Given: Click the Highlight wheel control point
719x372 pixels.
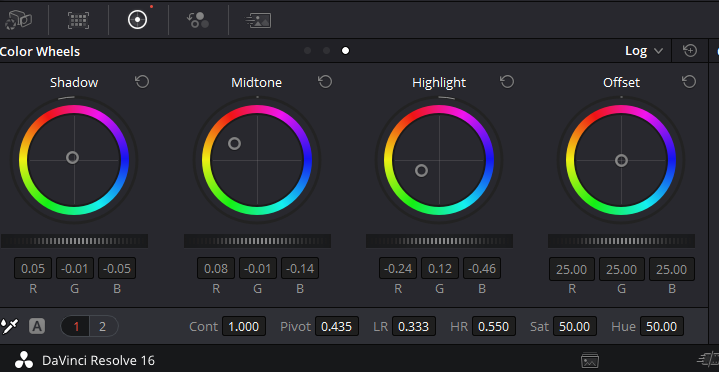Looking at the screenshot, I should [x=421, y=171].
